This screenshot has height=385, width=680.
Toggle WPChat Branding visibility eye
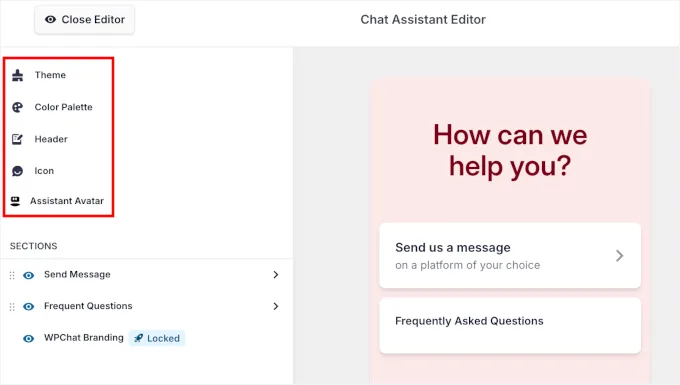(29, 339)
